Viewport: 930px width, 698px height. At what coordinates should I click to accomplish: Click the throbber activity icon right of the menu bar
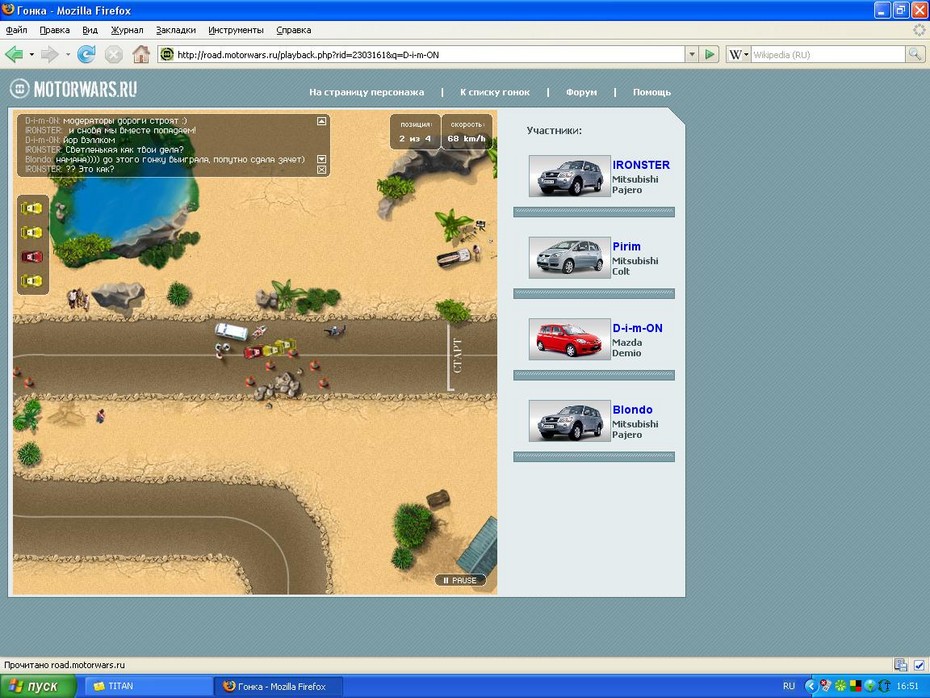pyautogui.click(x=919, y=30)
